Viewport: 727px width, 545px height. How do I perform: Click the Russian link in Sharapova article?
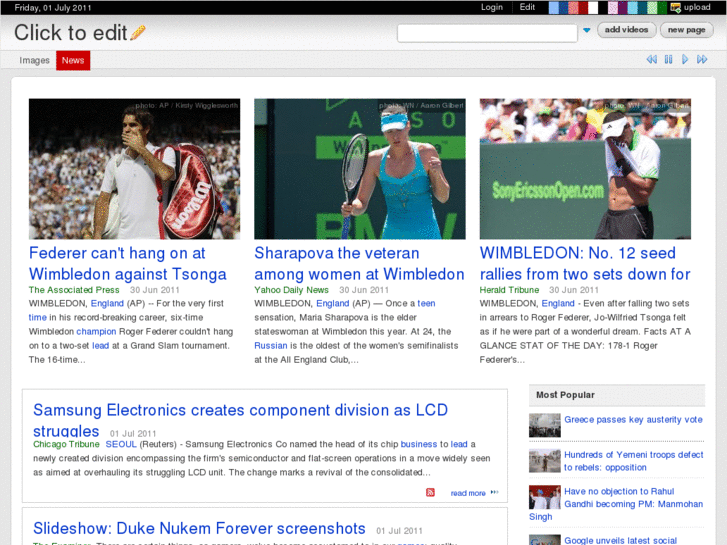point(271,346)
